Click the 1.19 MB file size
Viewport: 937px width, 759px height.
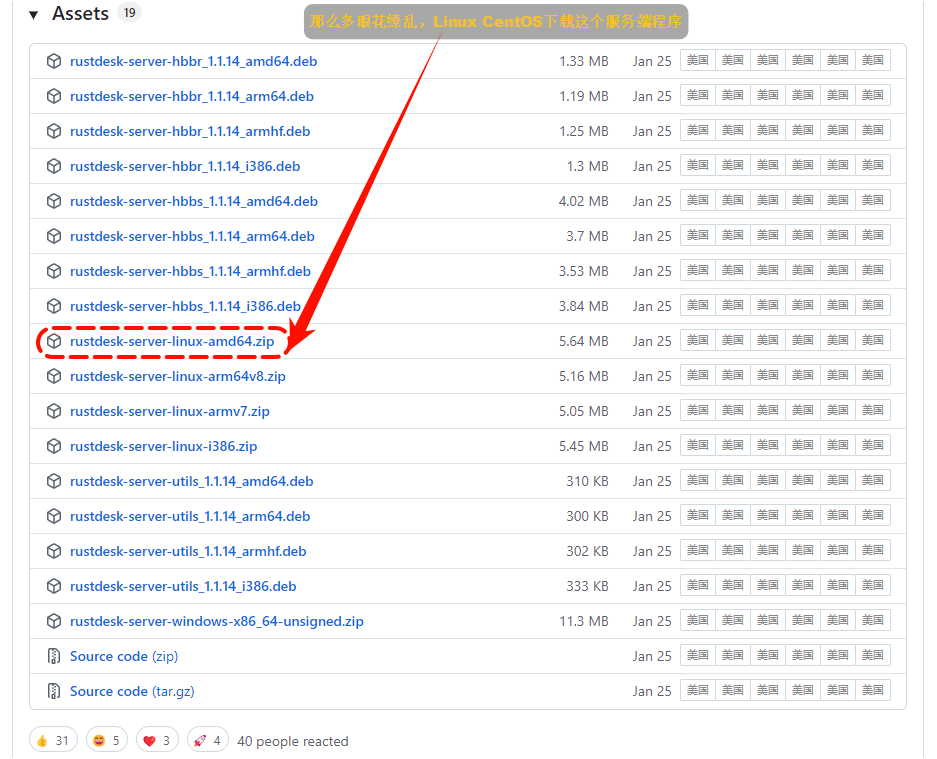(x=583, y=96)
